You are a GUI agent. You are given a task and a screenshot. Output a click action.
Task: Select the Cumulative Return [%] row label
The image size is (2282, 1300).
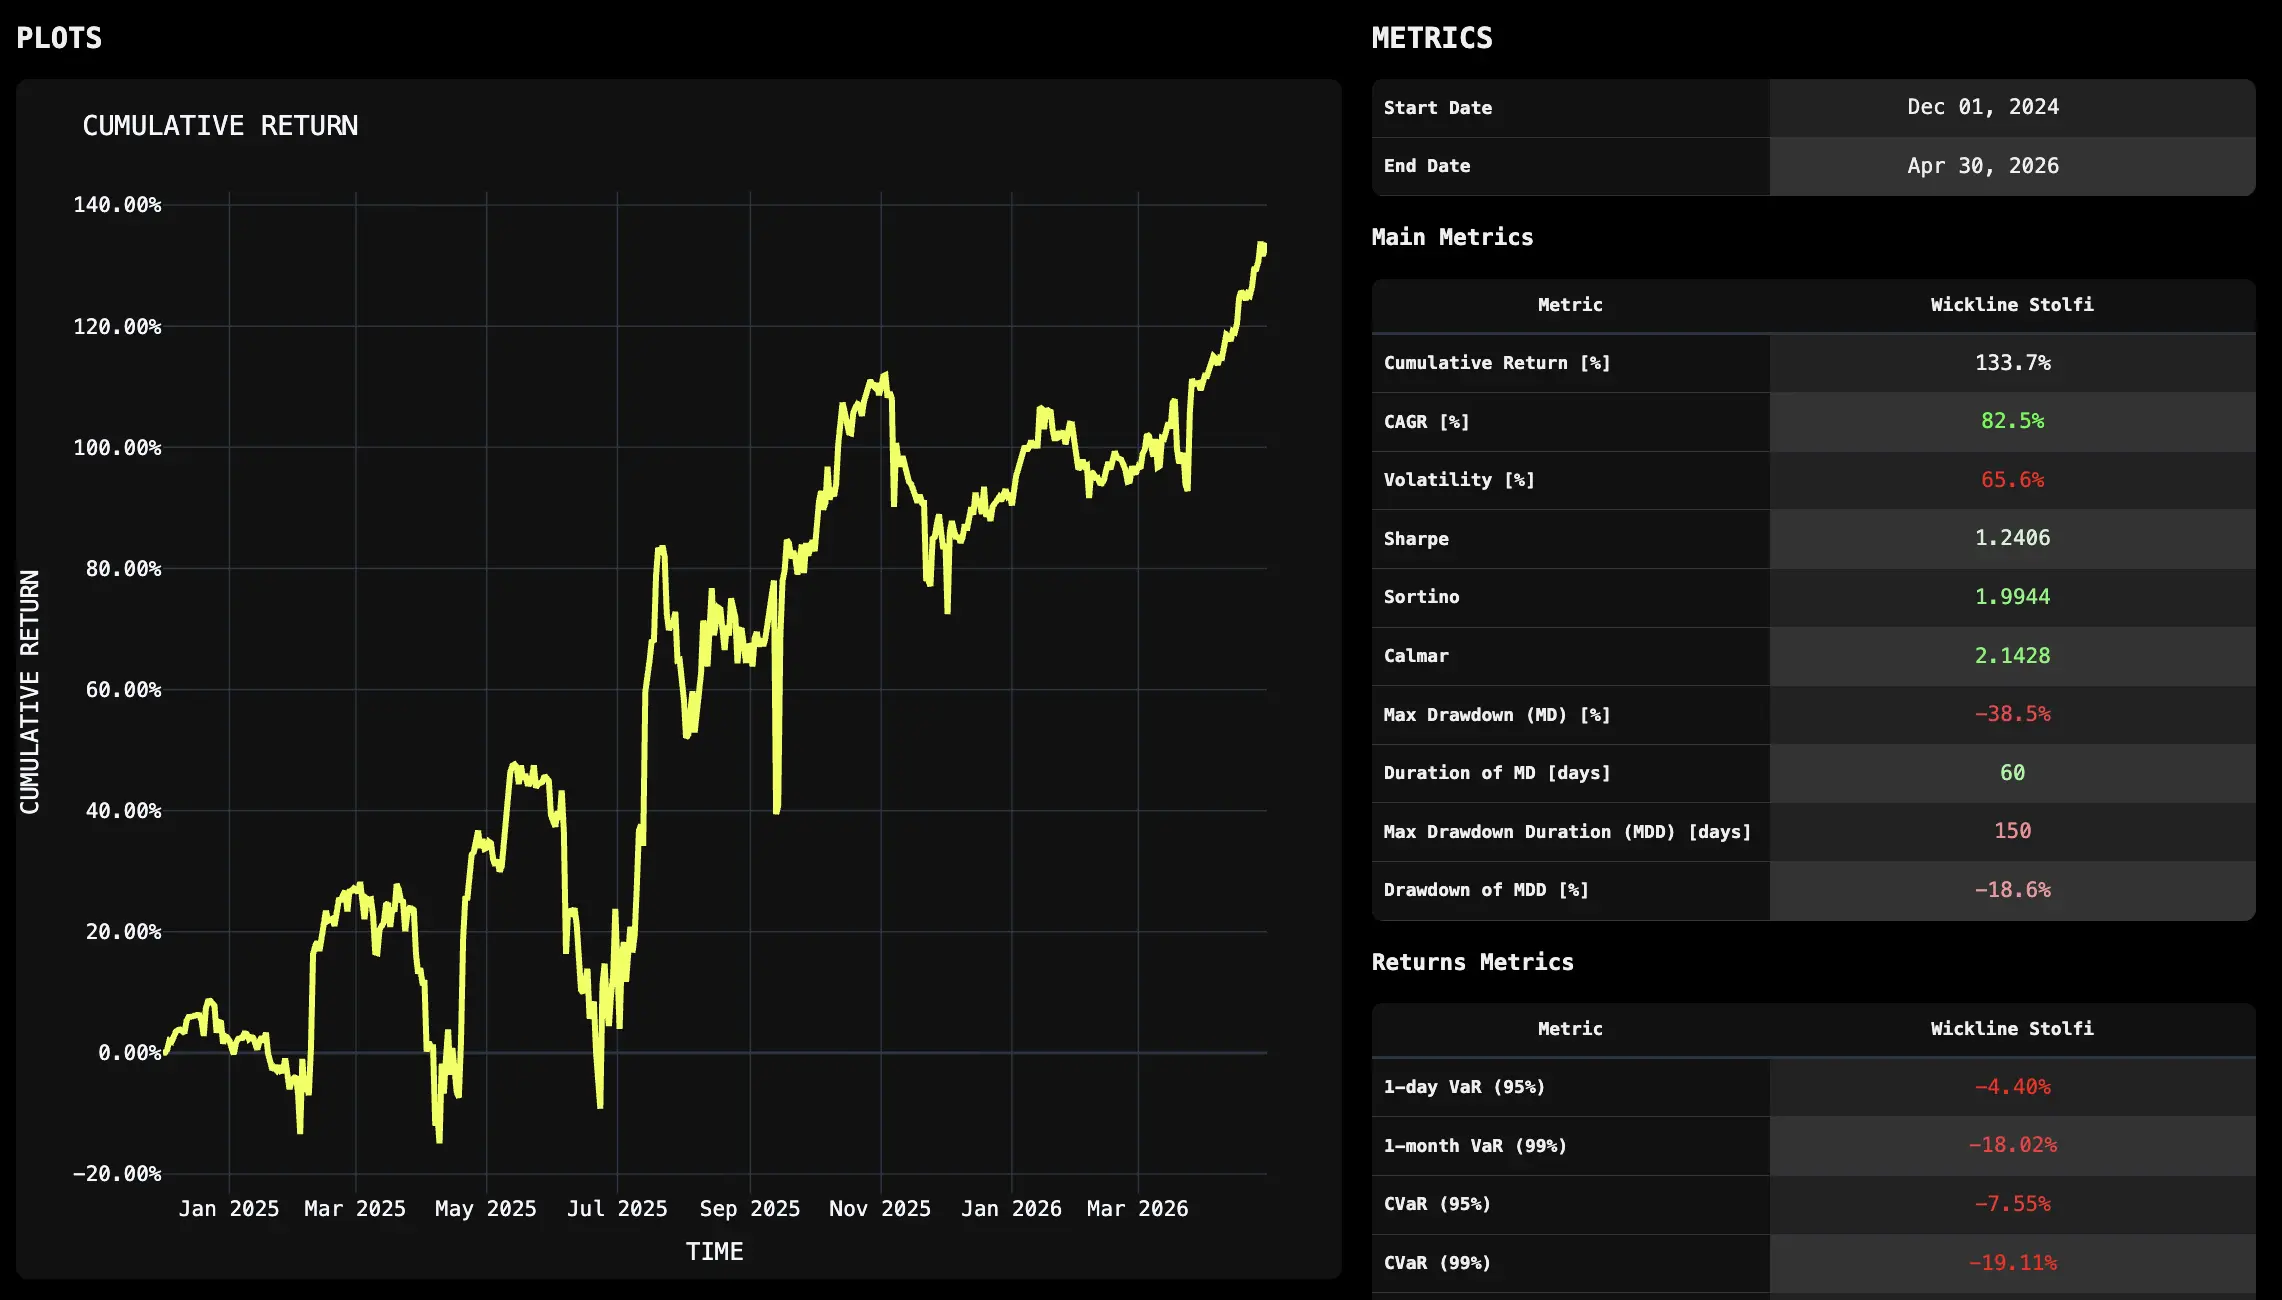coord(1497,363)
